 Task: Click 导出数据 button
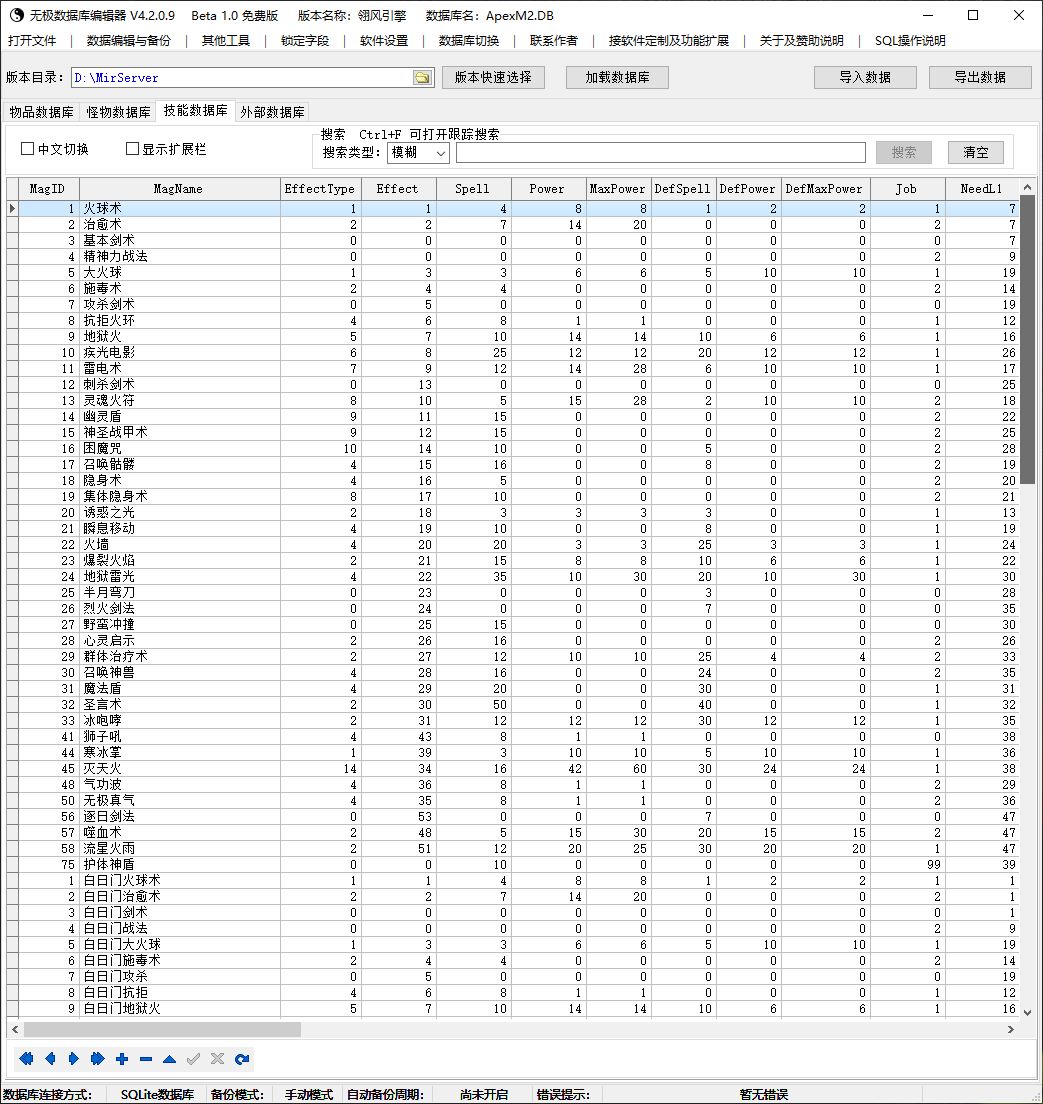coord(980,77)
